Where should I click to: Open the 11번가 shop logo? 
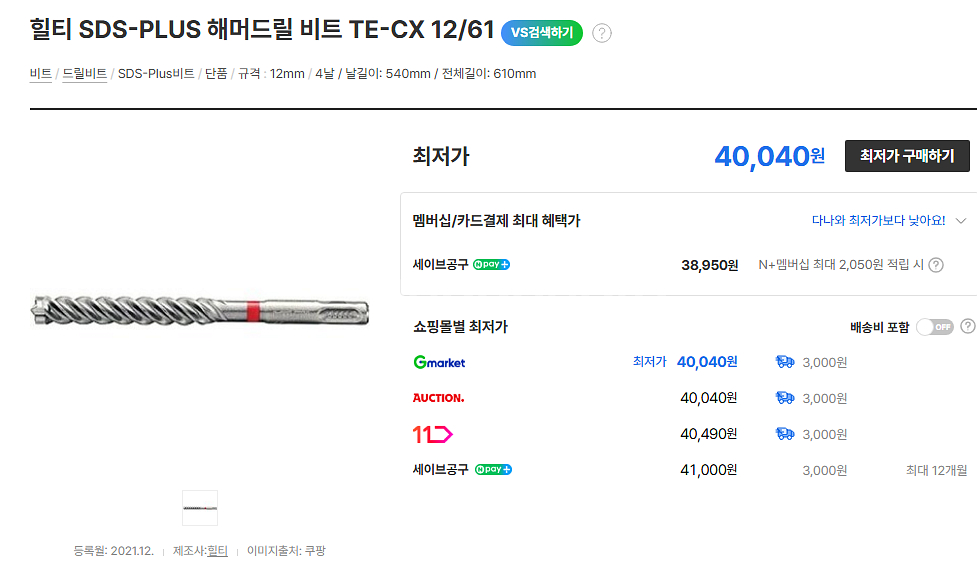coord(433,434)
